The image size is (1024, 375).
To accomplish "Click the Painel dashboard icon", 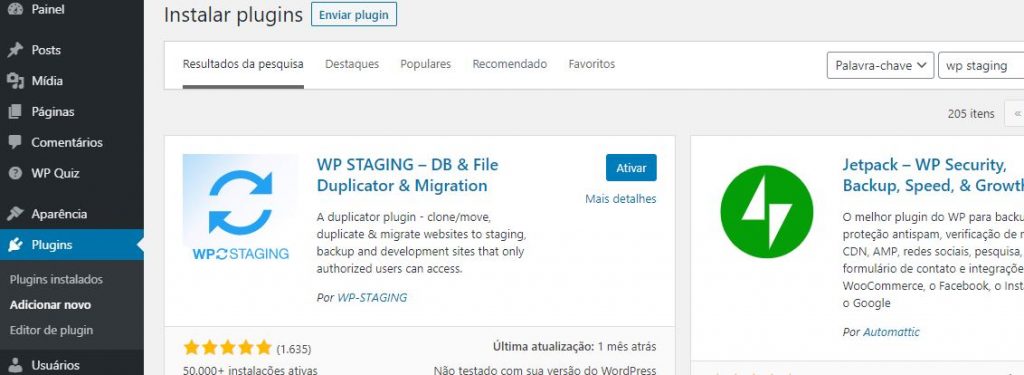I will pos(15,10).
